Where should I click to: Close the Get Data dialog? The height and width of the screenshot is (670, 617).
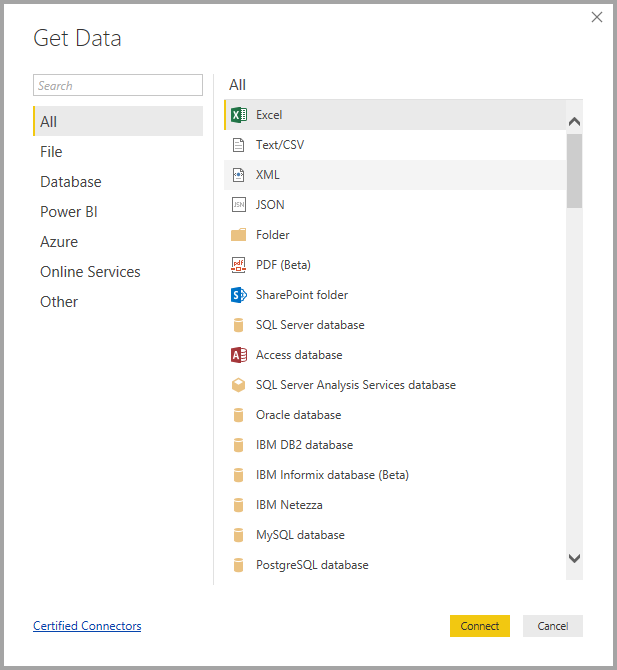[x=597, y=17]
